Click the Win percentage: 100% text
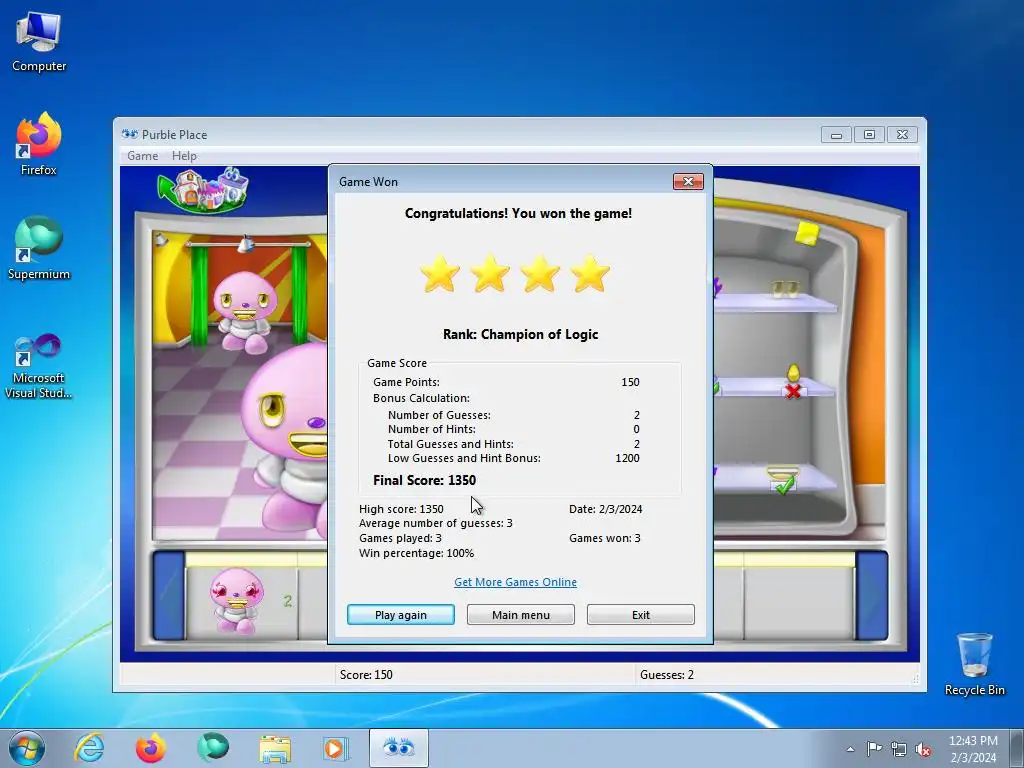The width and height of the screenshot is (1024, 768). click(x=417, y=553)
